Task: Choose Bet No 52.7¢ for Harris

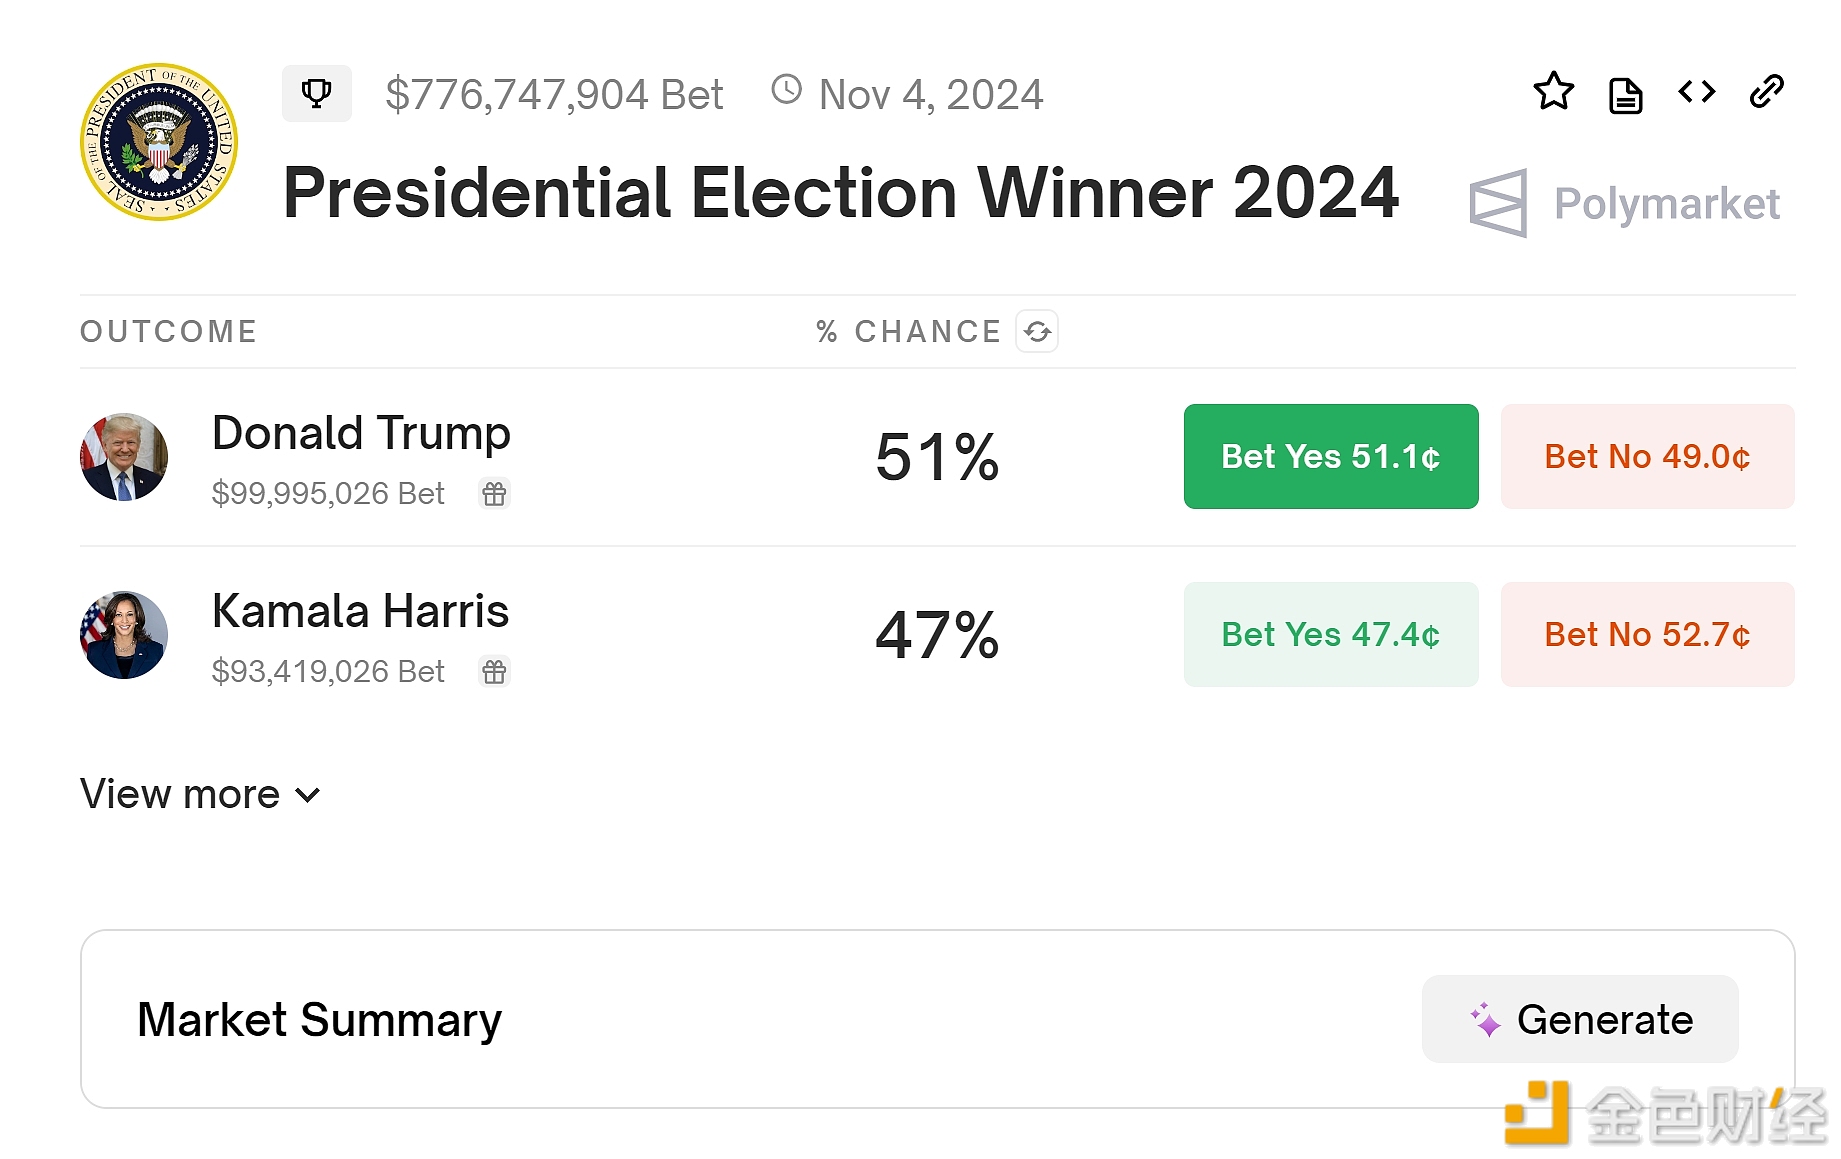Action: pyautogui.click(x=1647, y=635)
